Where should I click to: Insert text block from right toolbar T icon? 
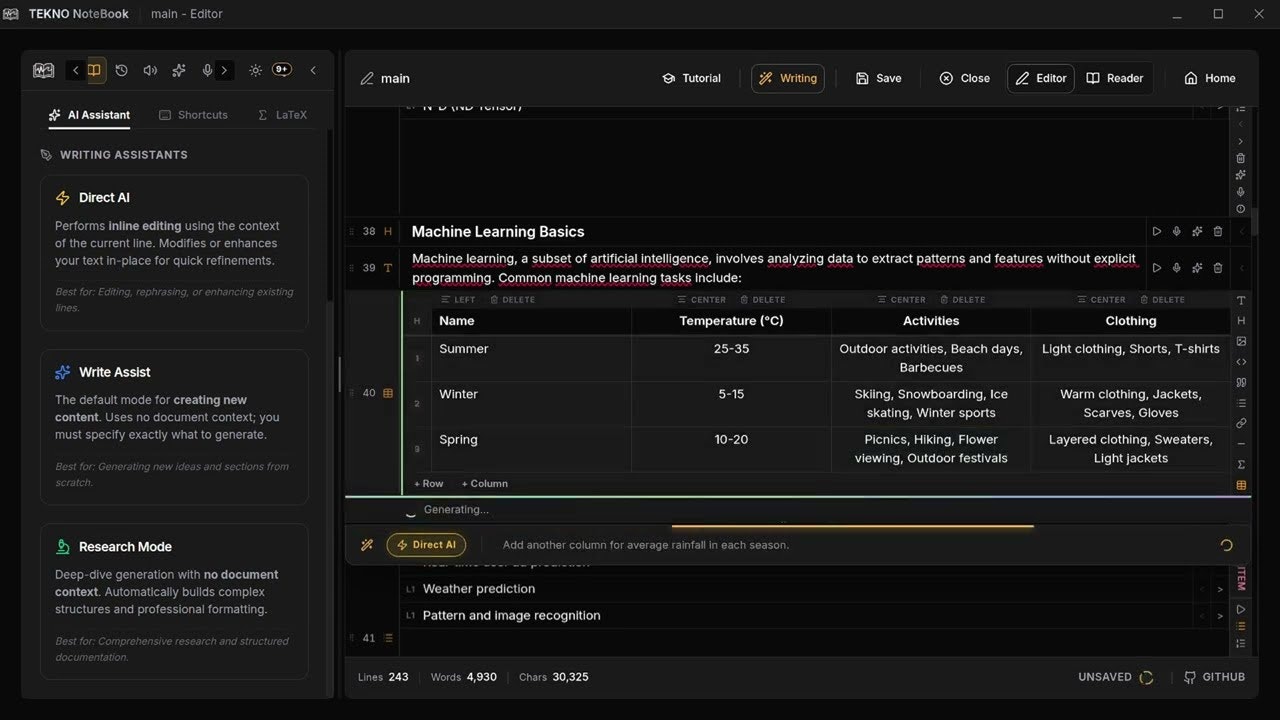tap(1241, 300)
